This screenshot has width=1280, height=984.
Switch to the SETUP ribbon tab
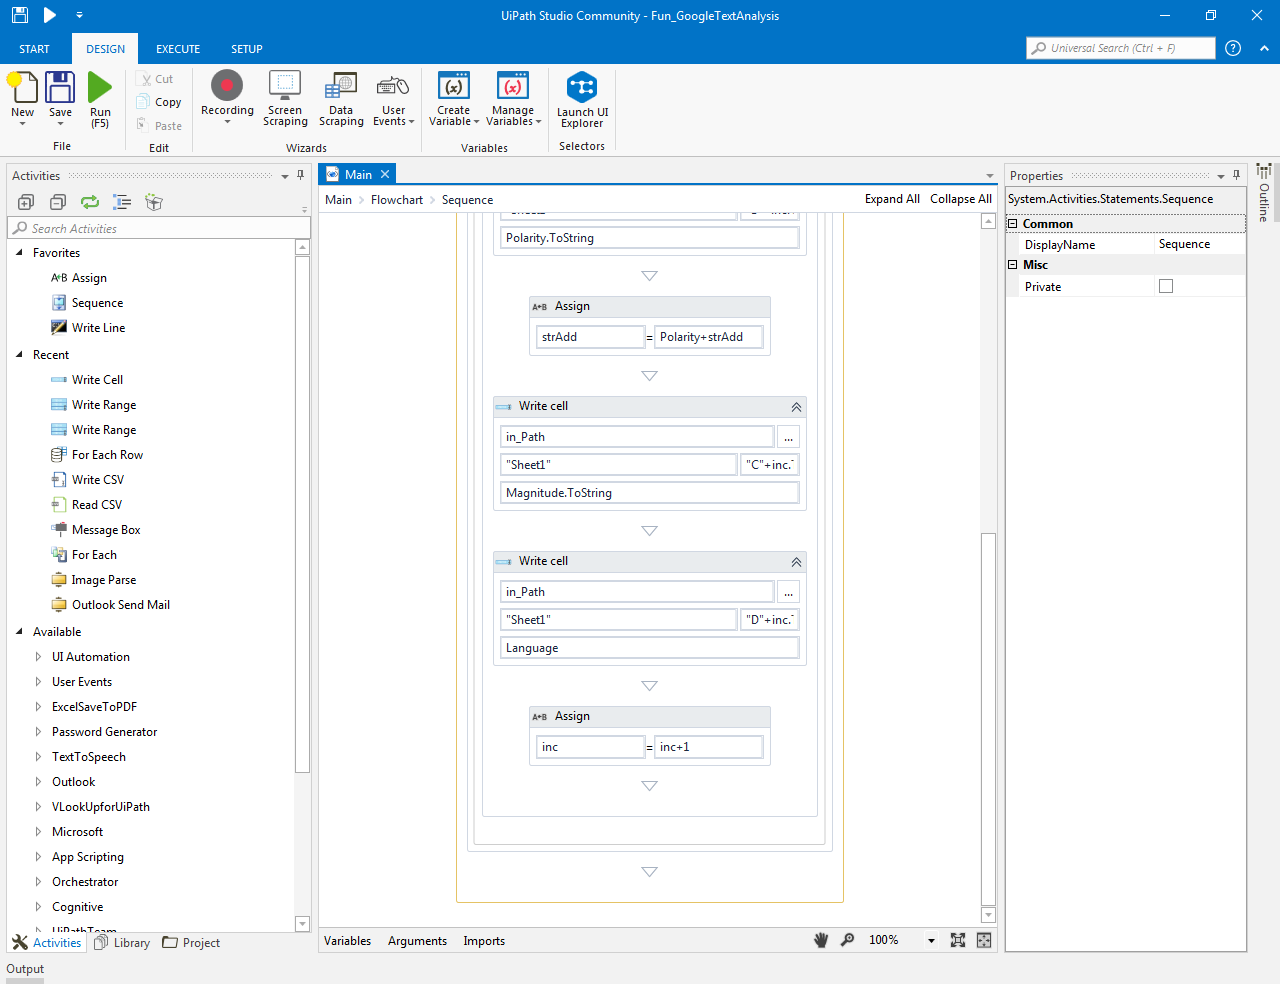(247, 49)
